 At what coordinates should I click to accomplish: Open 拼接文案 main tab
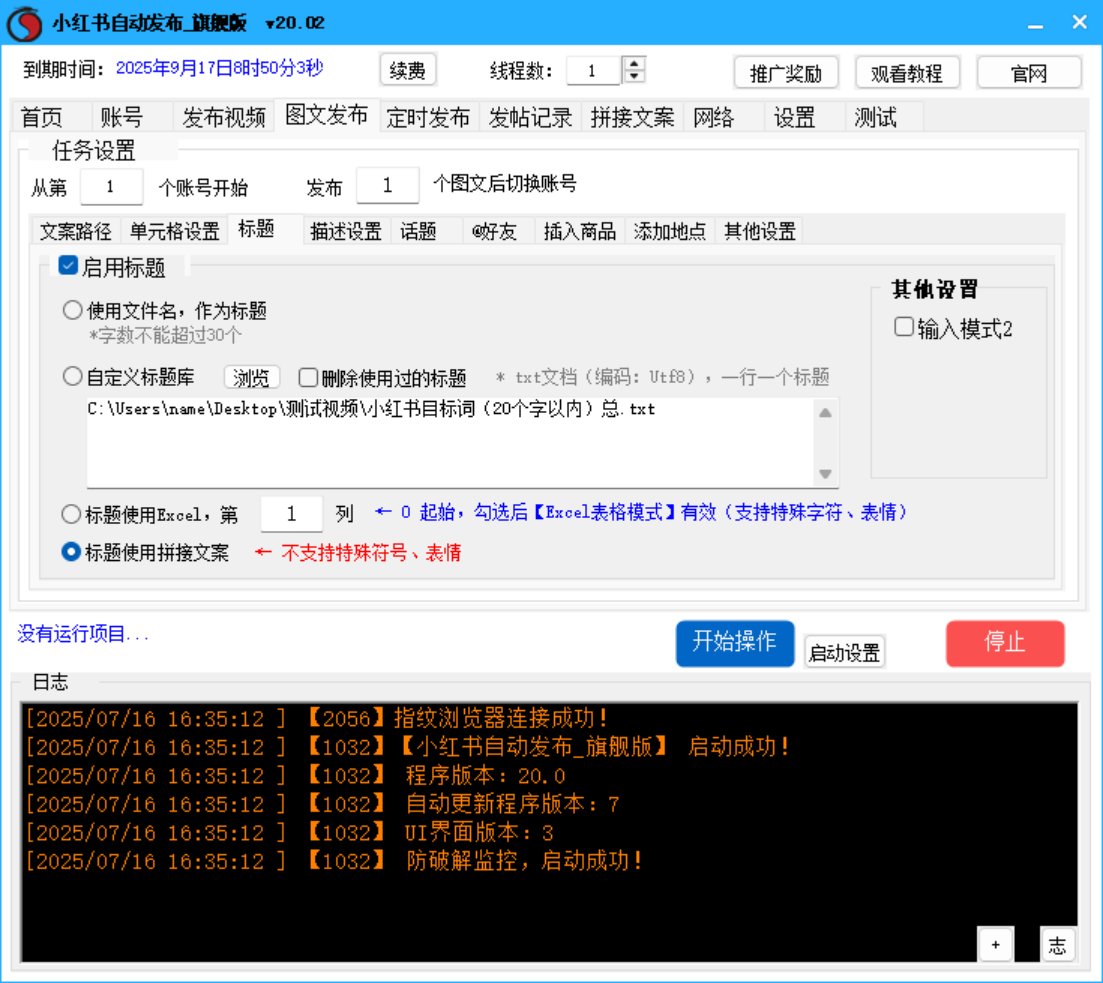[x=632, y=117]
